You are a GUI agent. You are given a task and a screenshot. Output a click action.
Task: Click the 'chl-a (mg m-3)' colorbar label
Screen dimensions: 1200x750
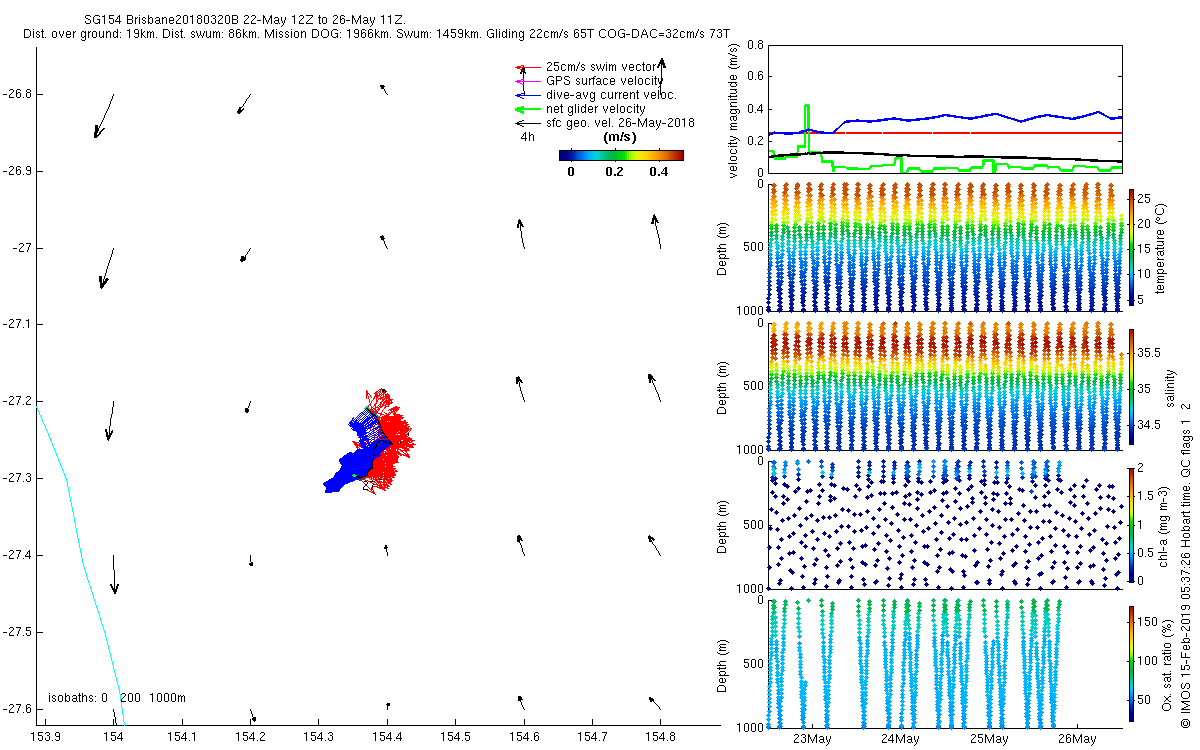[x=1164, y=524]
